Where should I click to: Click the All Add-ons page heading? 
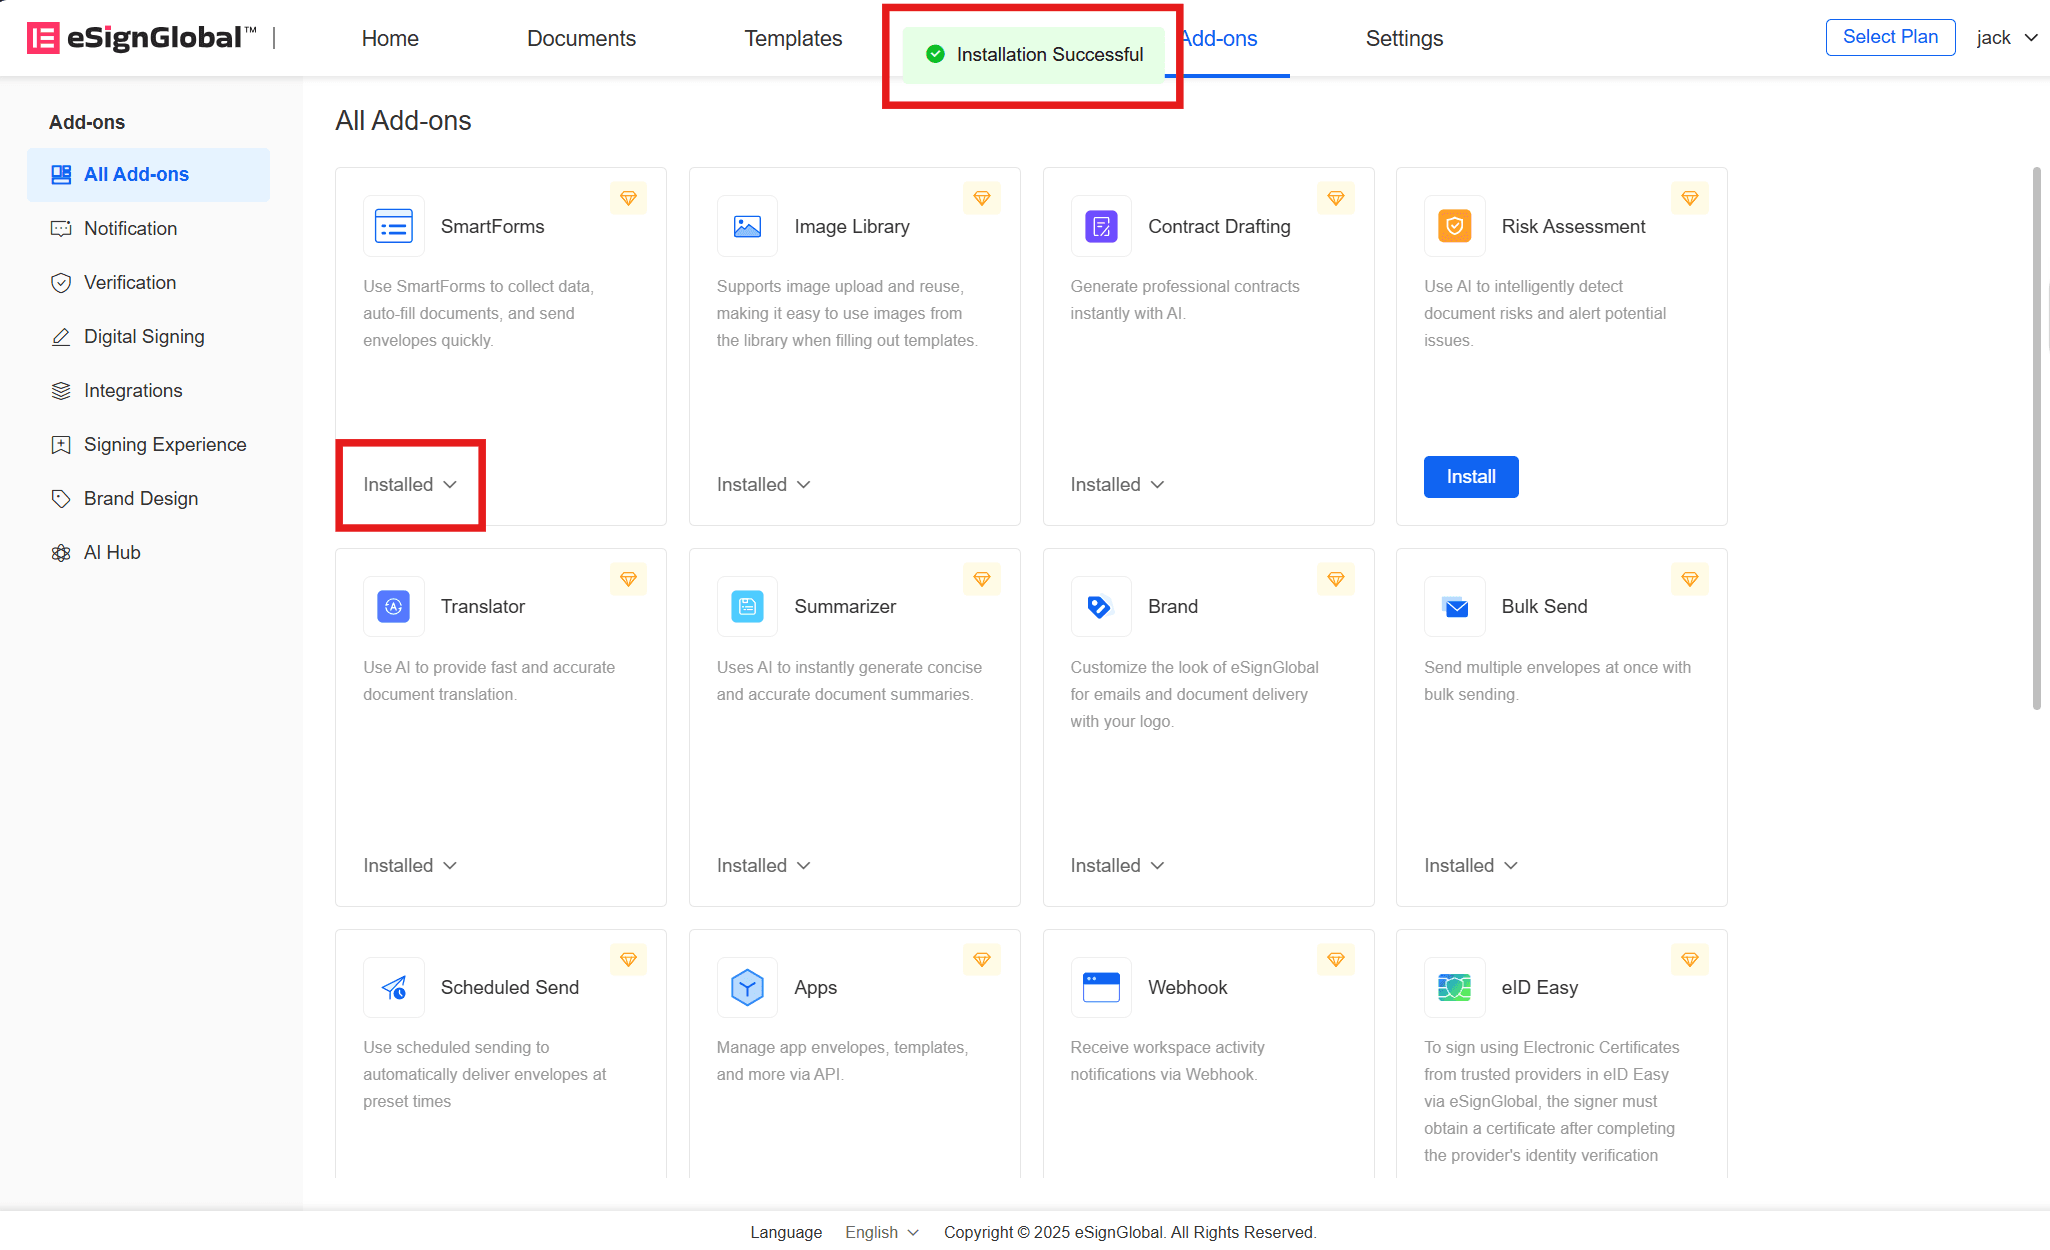(403, 120)
